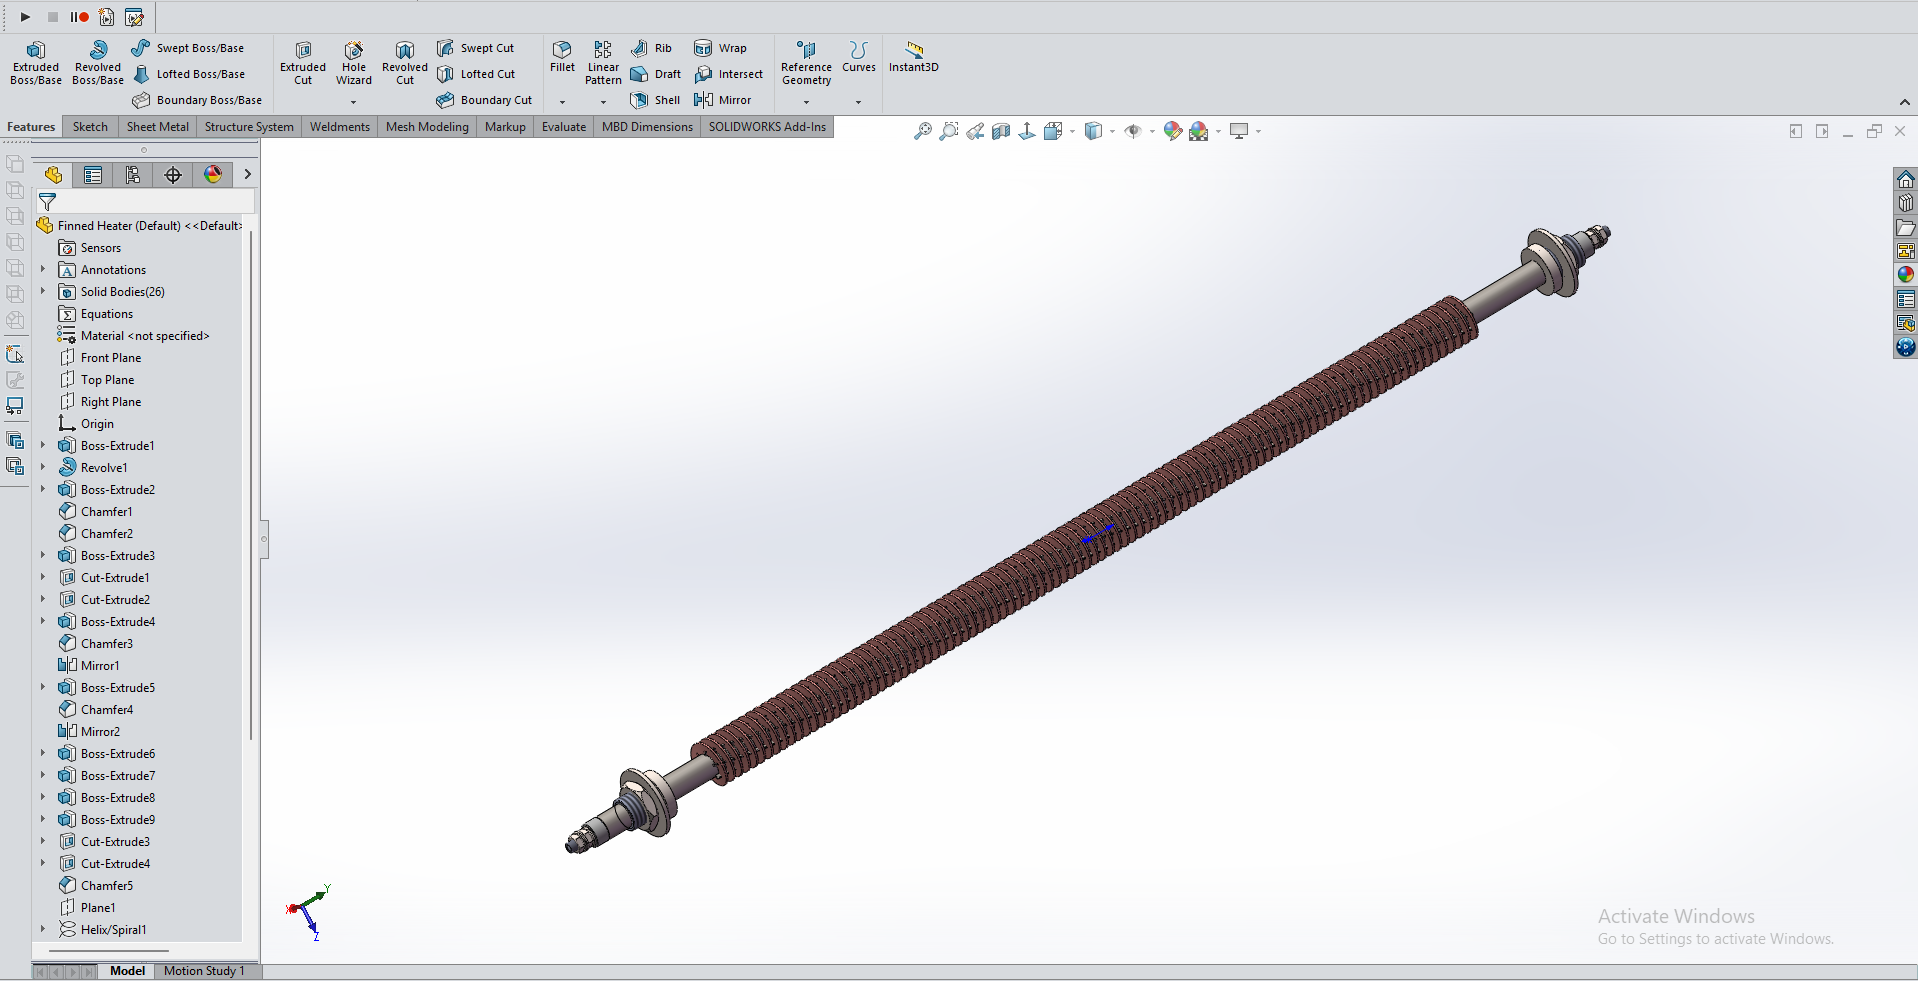Switch to the MBD Dimensions tab
The image size is (1918, 981).
click(647, 127)
